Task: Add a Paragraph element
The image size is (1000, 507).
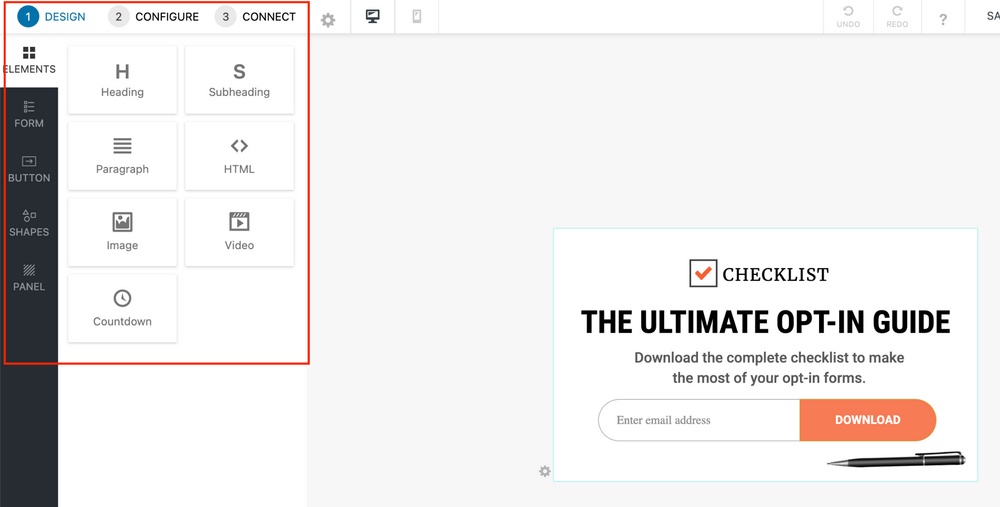Action: coord(122,156)
